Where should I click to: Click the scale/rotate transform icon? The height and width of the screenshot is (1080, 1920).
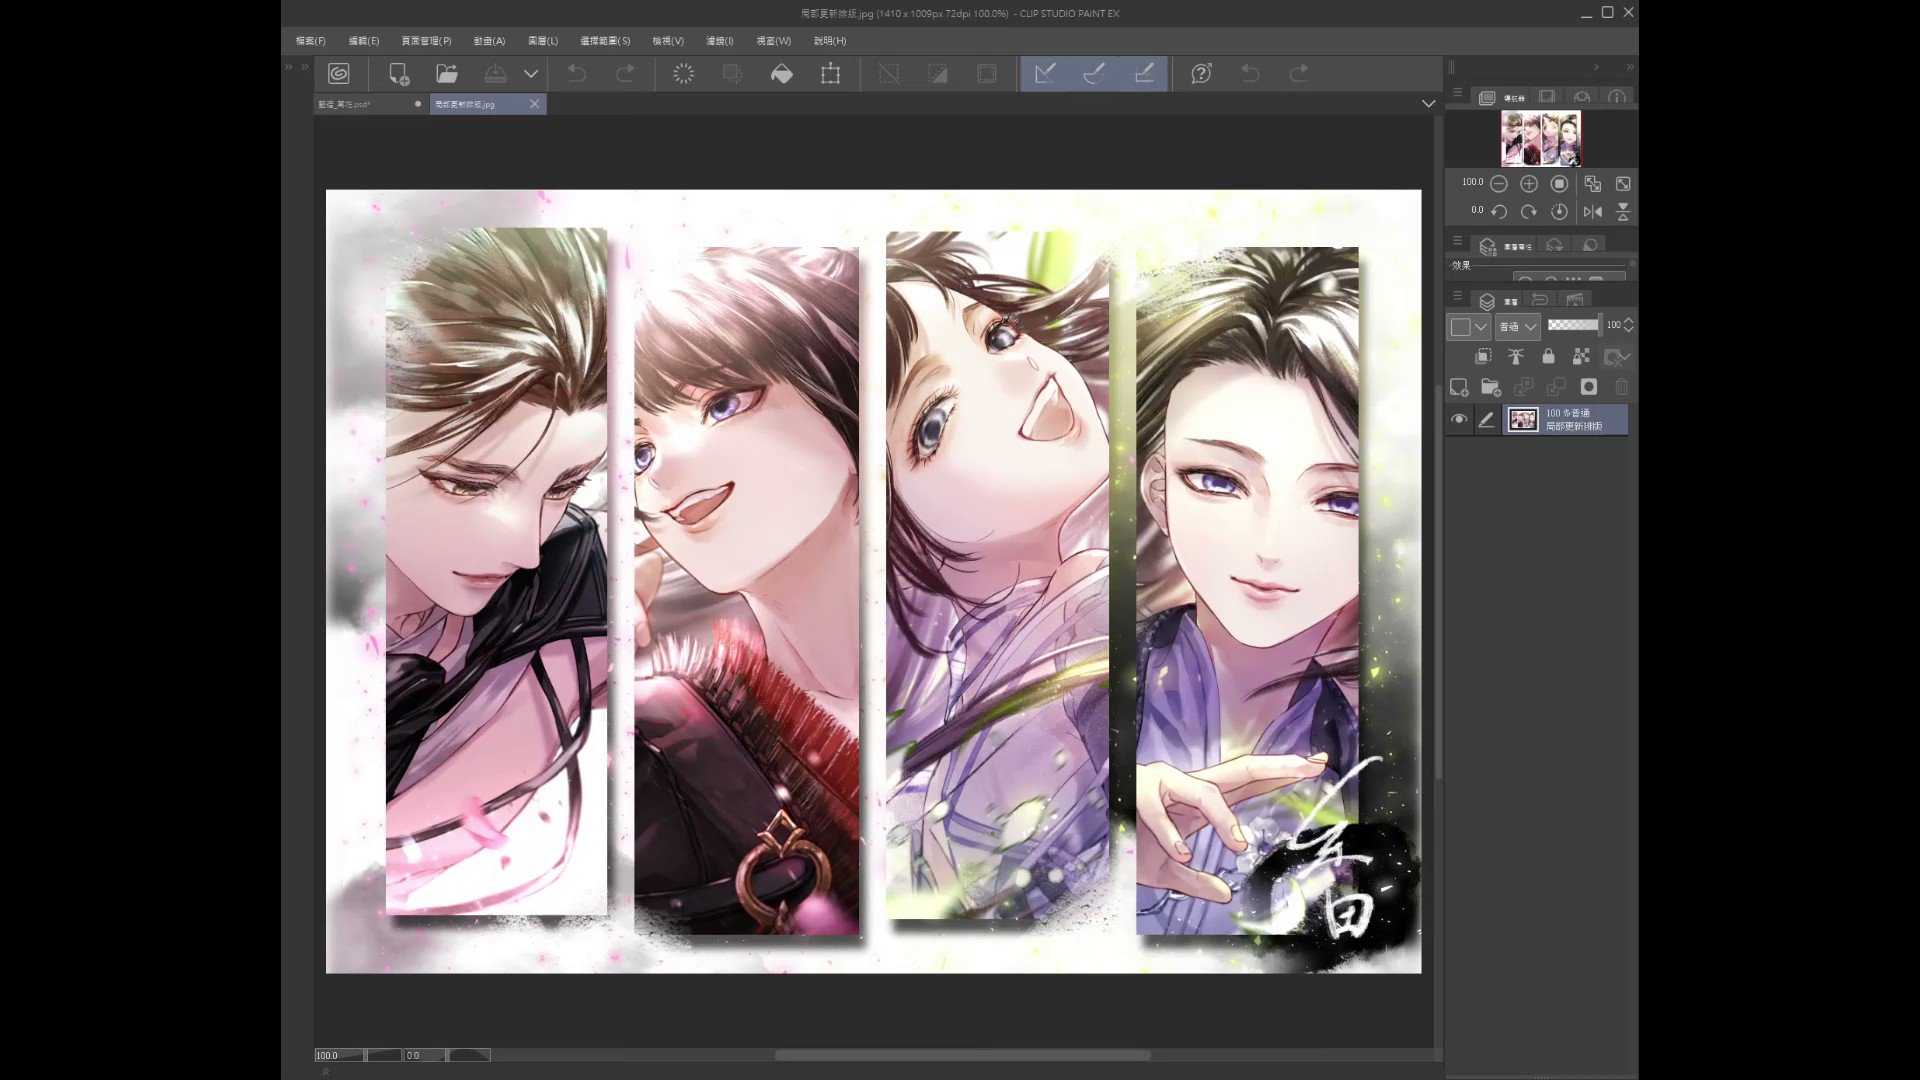coord(830,74)
